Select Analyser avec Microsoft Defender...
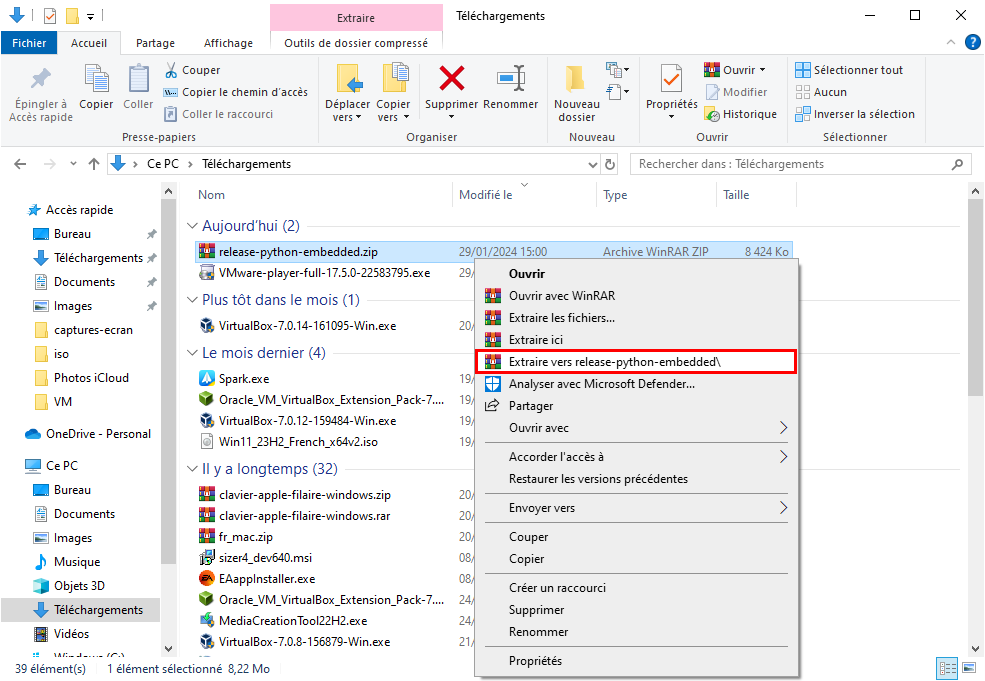This screenshot has width=985, height=681. [x=636, y=384]
